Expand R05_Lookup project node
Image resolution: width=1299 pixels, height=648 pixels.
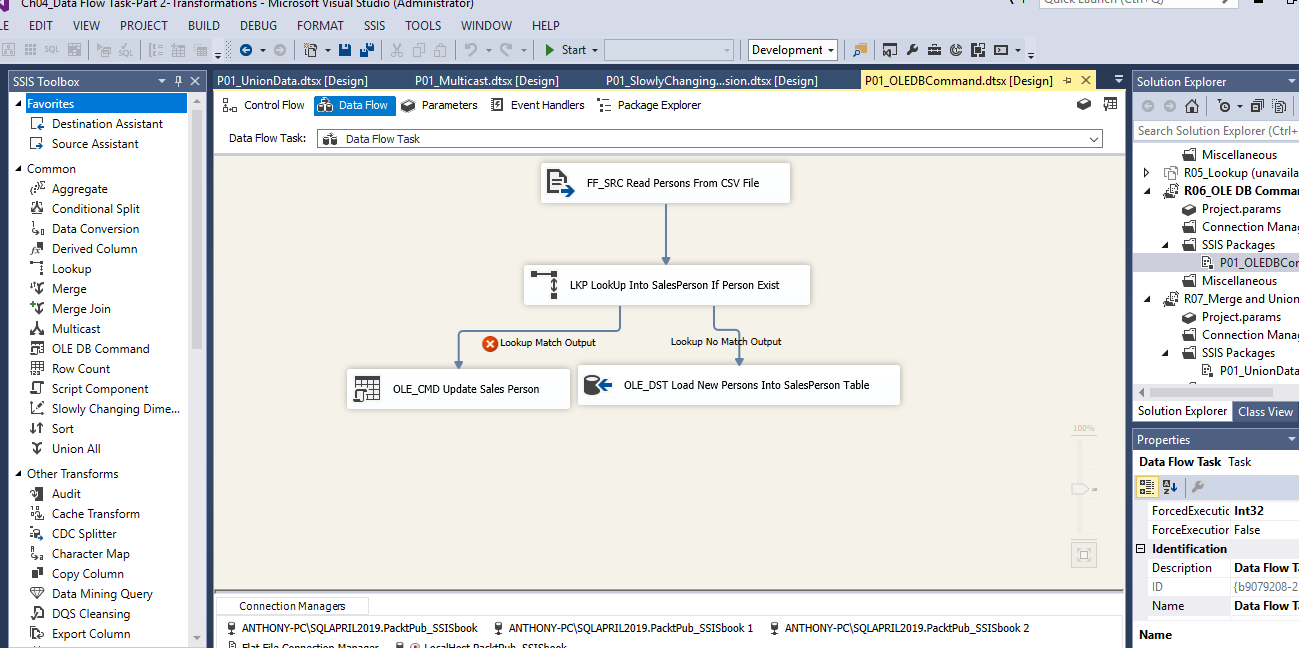click(1147, 173)
